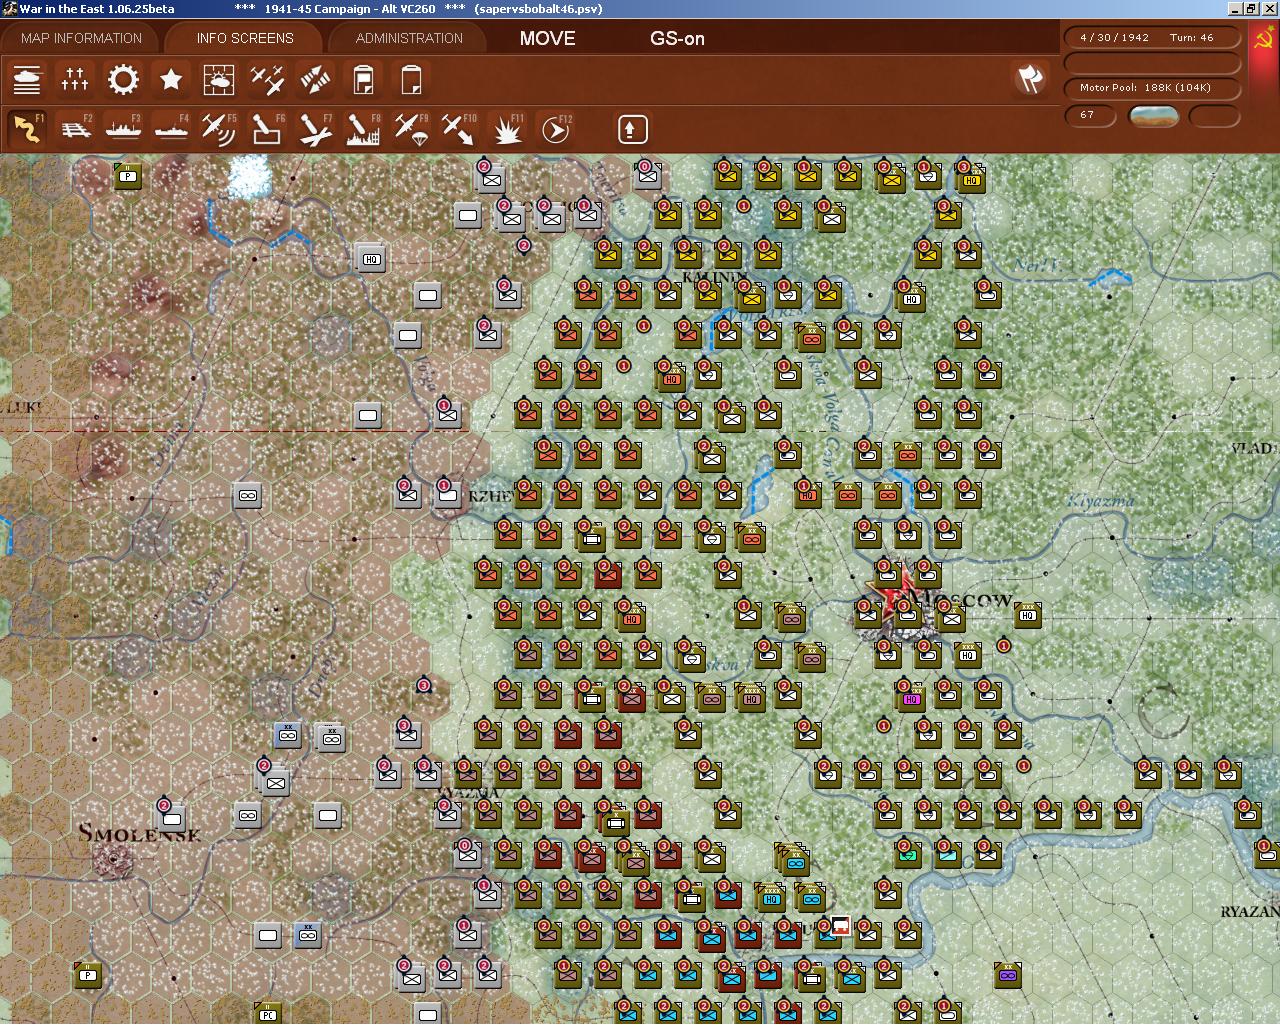The height and width of the screenshot is (1036, 1280).
Task: Click the air doctrine airplanes icon
Action: 267,80
